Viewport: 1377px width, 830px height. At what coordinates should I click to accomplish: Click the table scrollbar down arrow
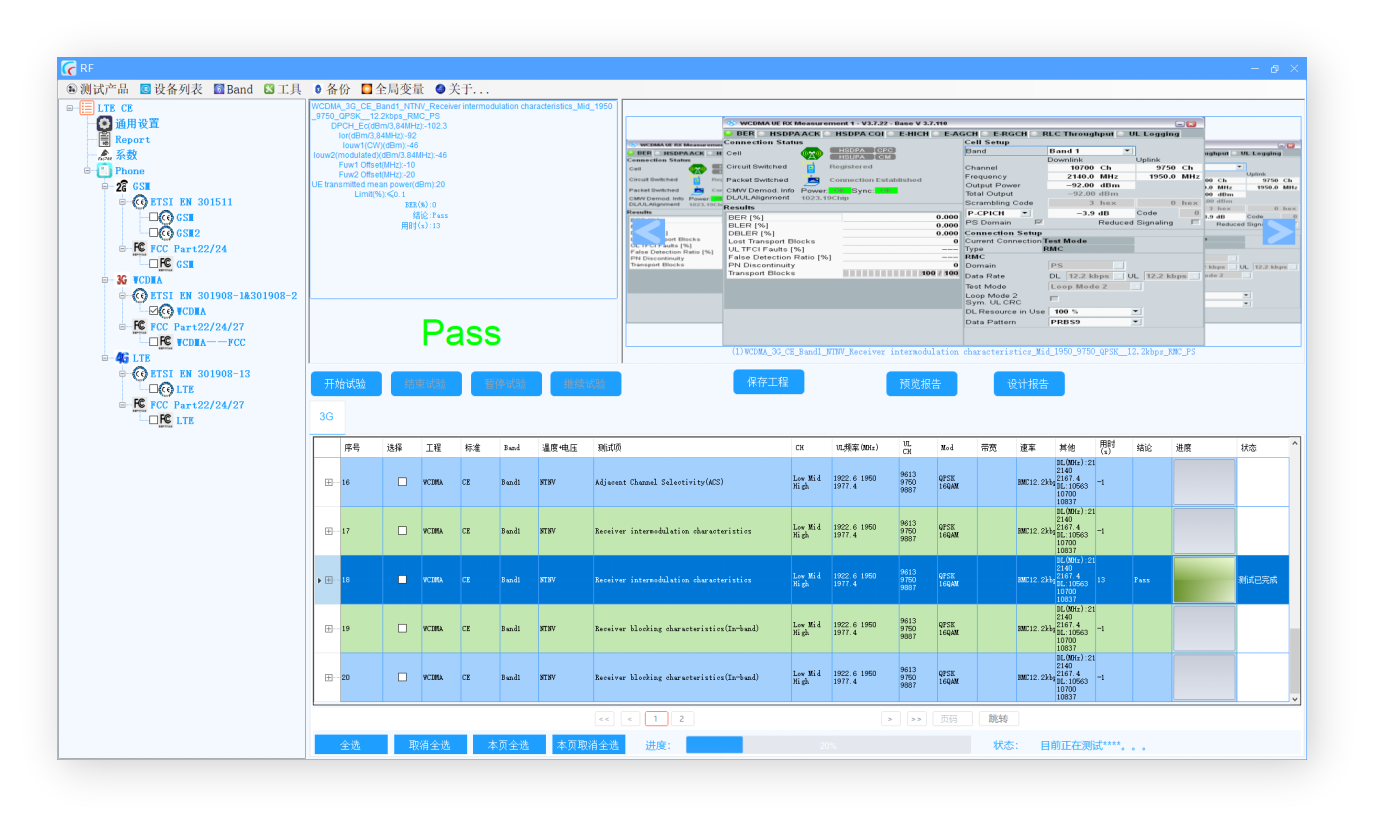(1295, 699)
